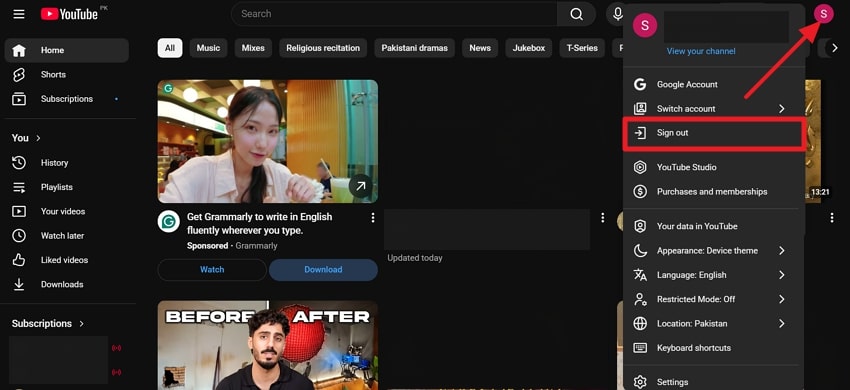Select the All filter chip
Screen dimensions: 850x390
(x=170, y=48)
